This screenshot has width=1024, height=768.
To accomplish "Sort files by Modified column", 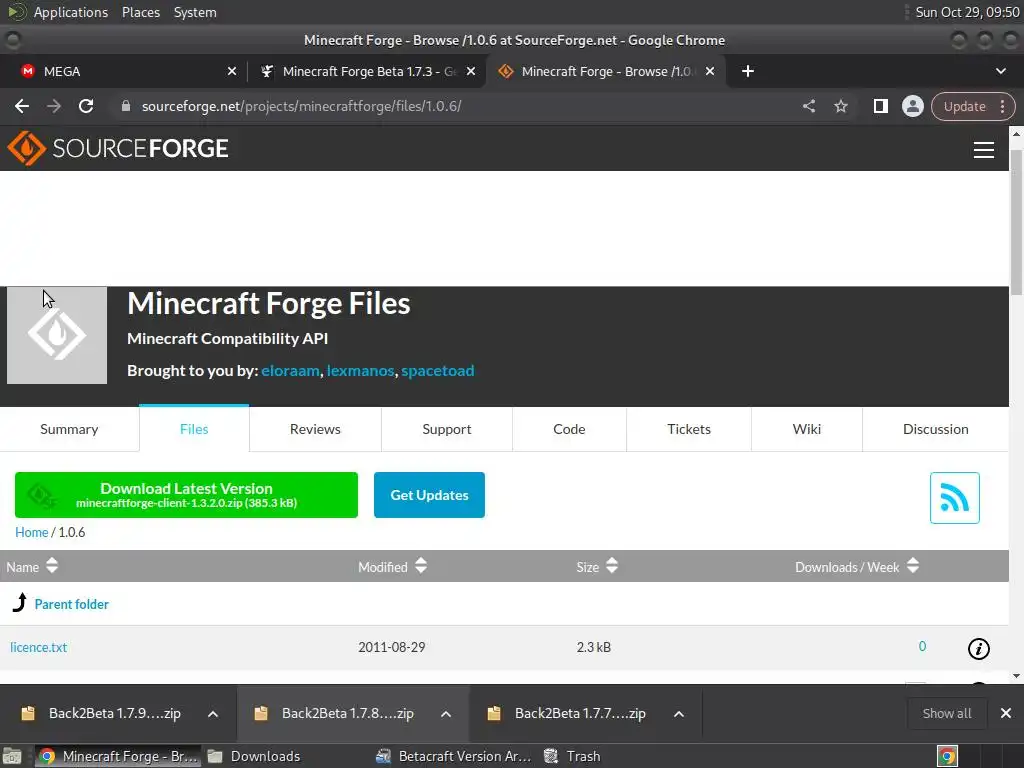I will click(x=392, y=567).
